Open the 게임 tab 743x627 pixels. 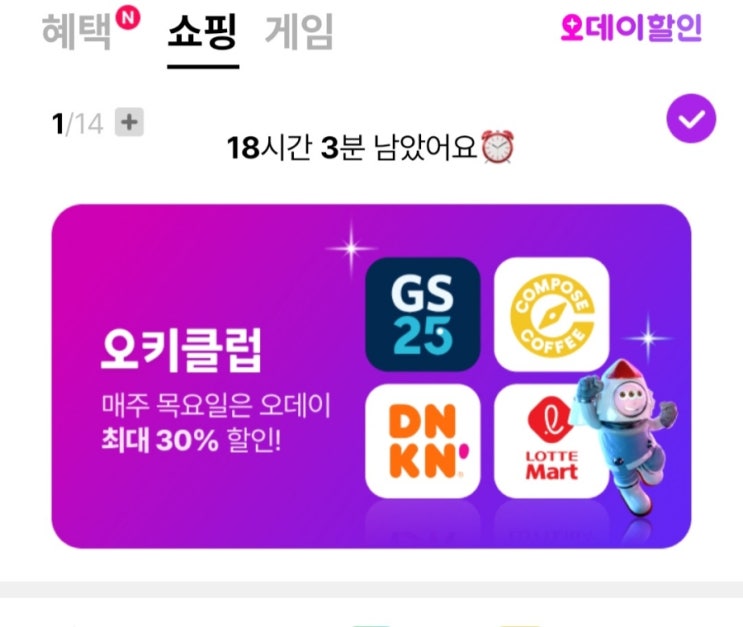(299, 31)
